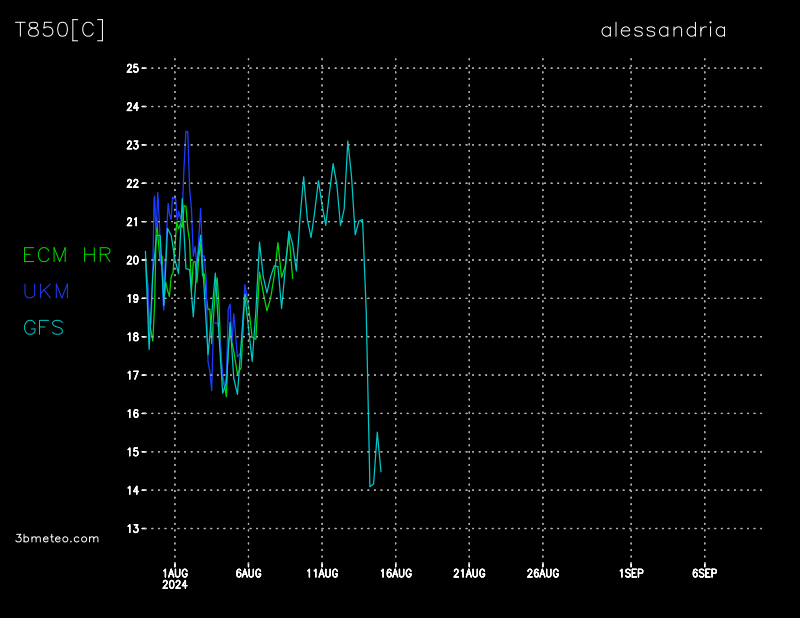
Task: Click the GFS line's lowest point near 14
Action: 370,486
